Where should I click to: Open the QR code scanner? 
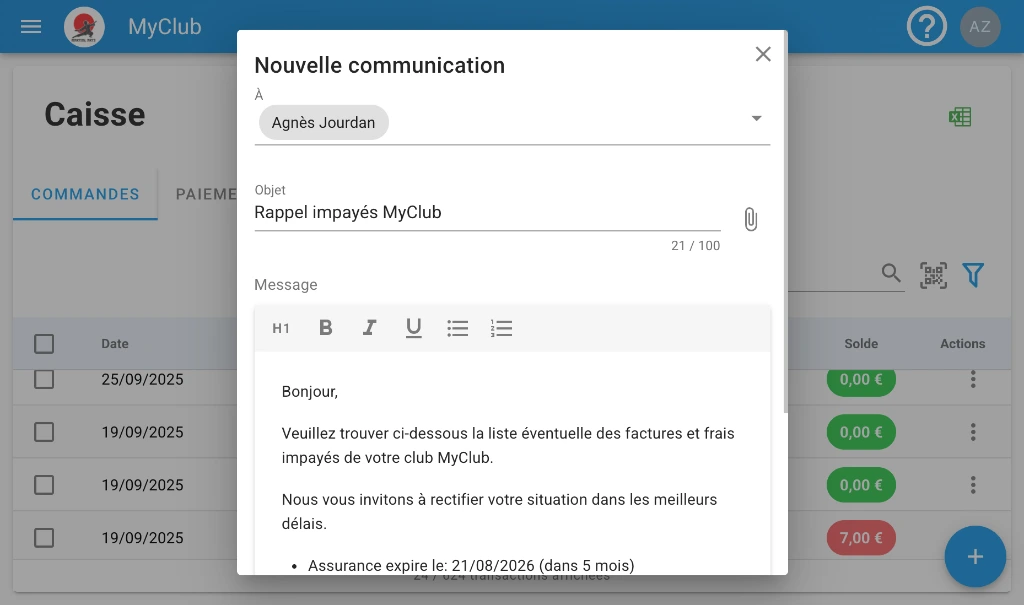pyautogui.click(x=933, y=275)
